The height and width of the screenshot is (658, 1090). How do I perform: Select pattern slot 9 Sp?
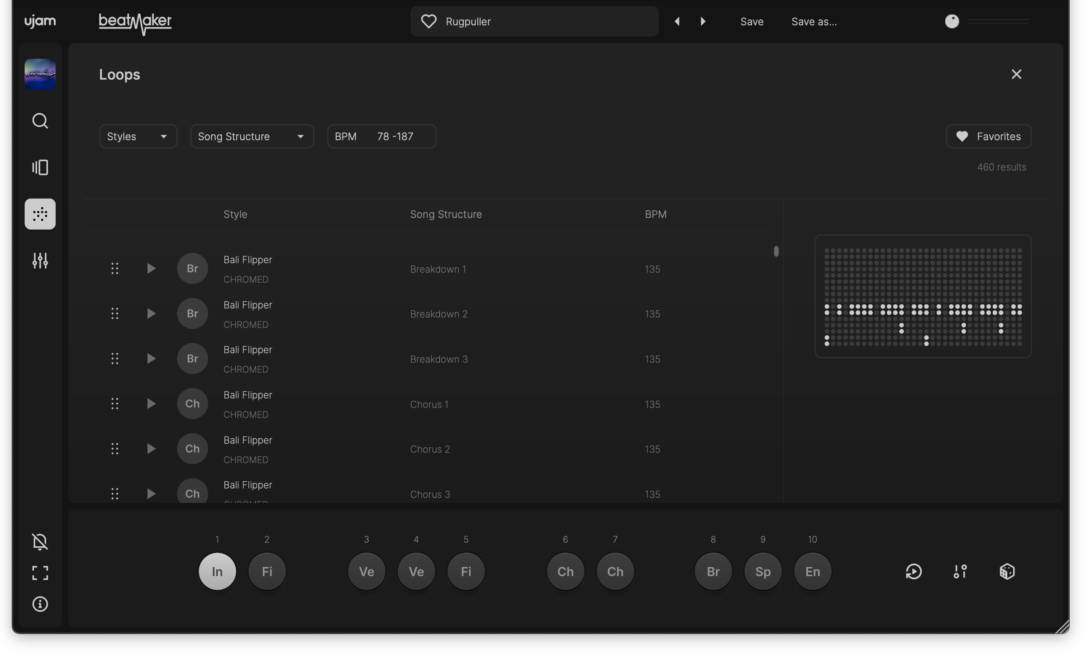763,571
